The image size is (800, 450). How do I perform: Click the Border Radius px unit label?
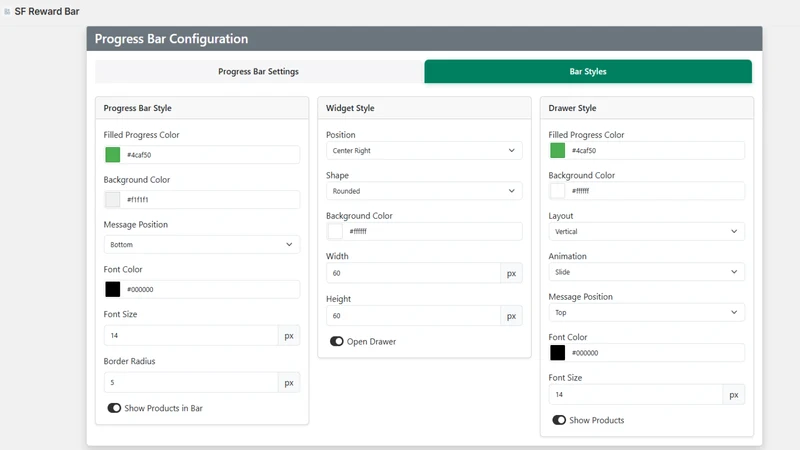click(289, 383)
